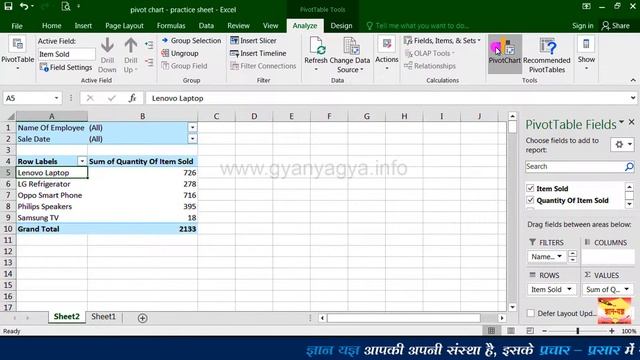
Task: Click Drill Up arrow
Action: point(131,55)
